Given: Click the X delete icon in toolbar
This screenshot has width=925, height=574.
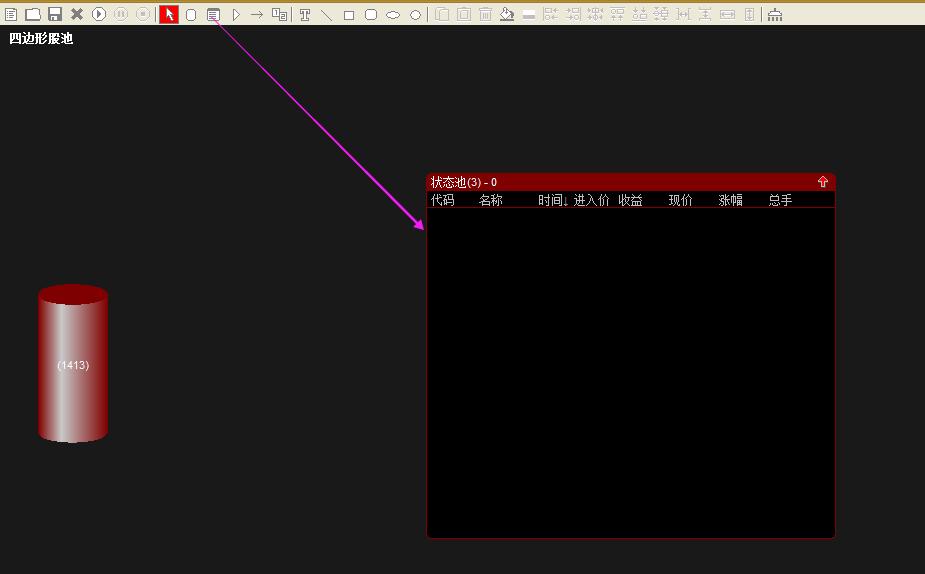Looking at the screenshot, I should point(77,14).
